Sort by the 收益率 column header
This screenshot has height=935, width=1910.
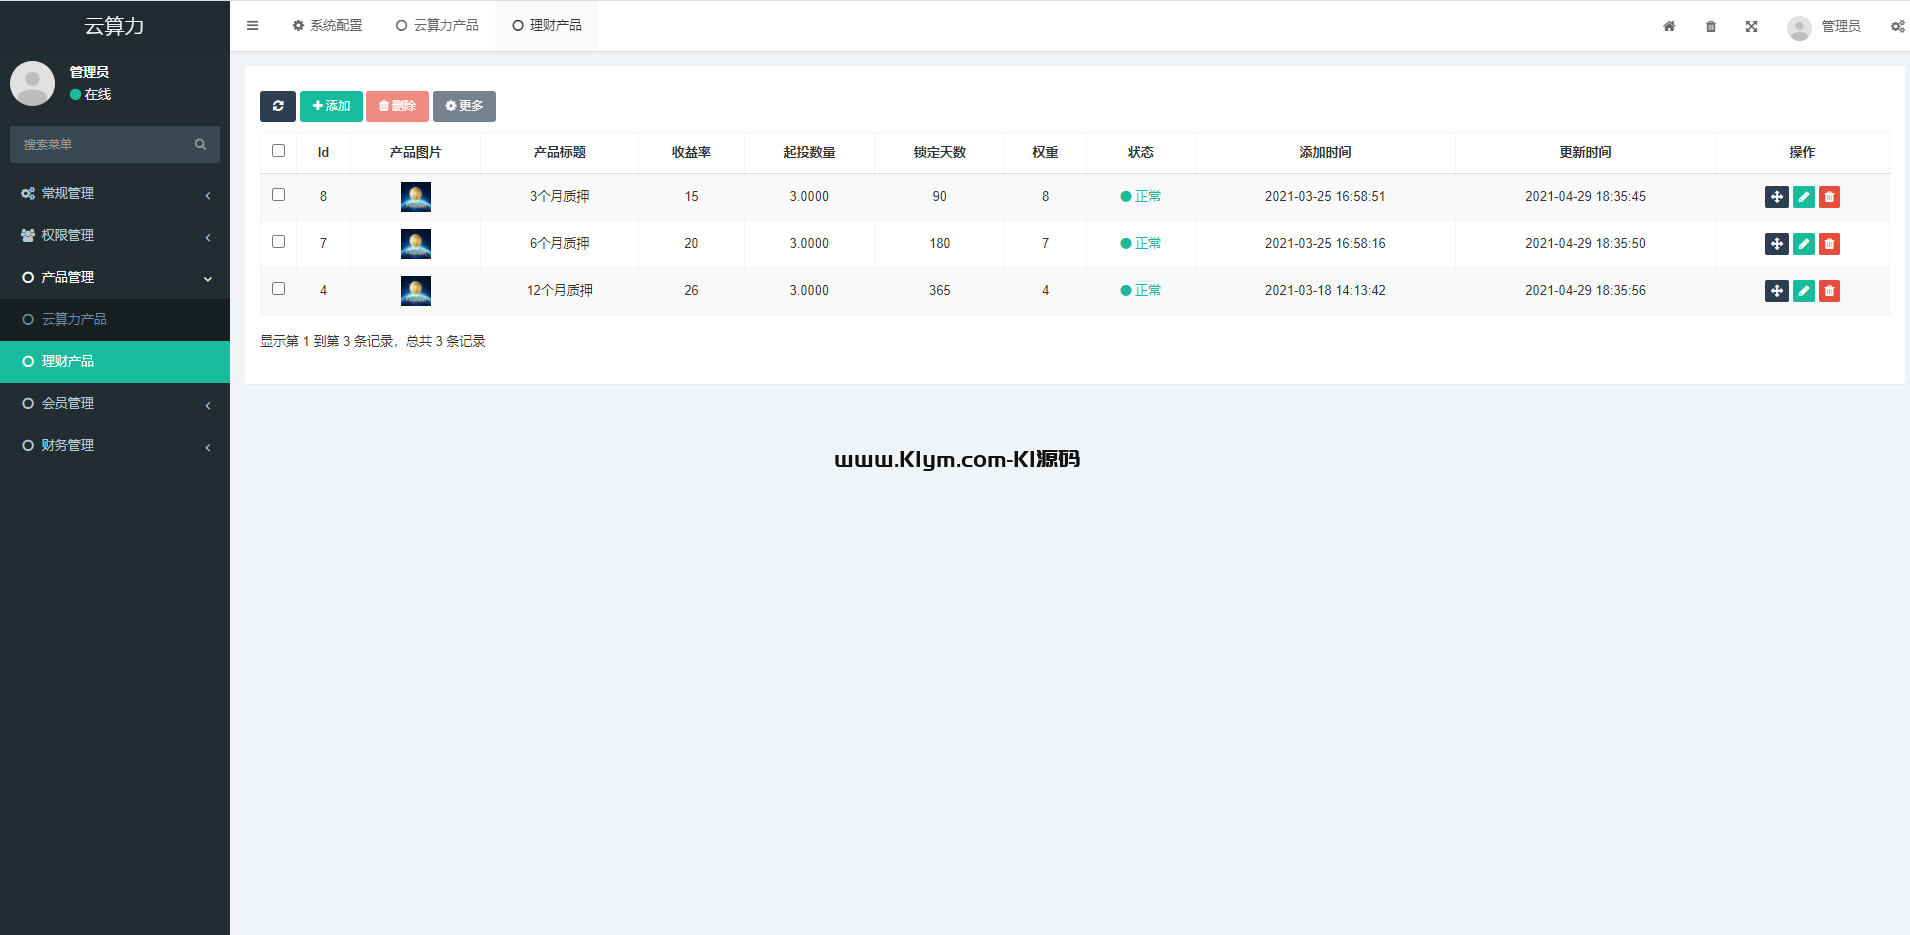coord(691,153)
